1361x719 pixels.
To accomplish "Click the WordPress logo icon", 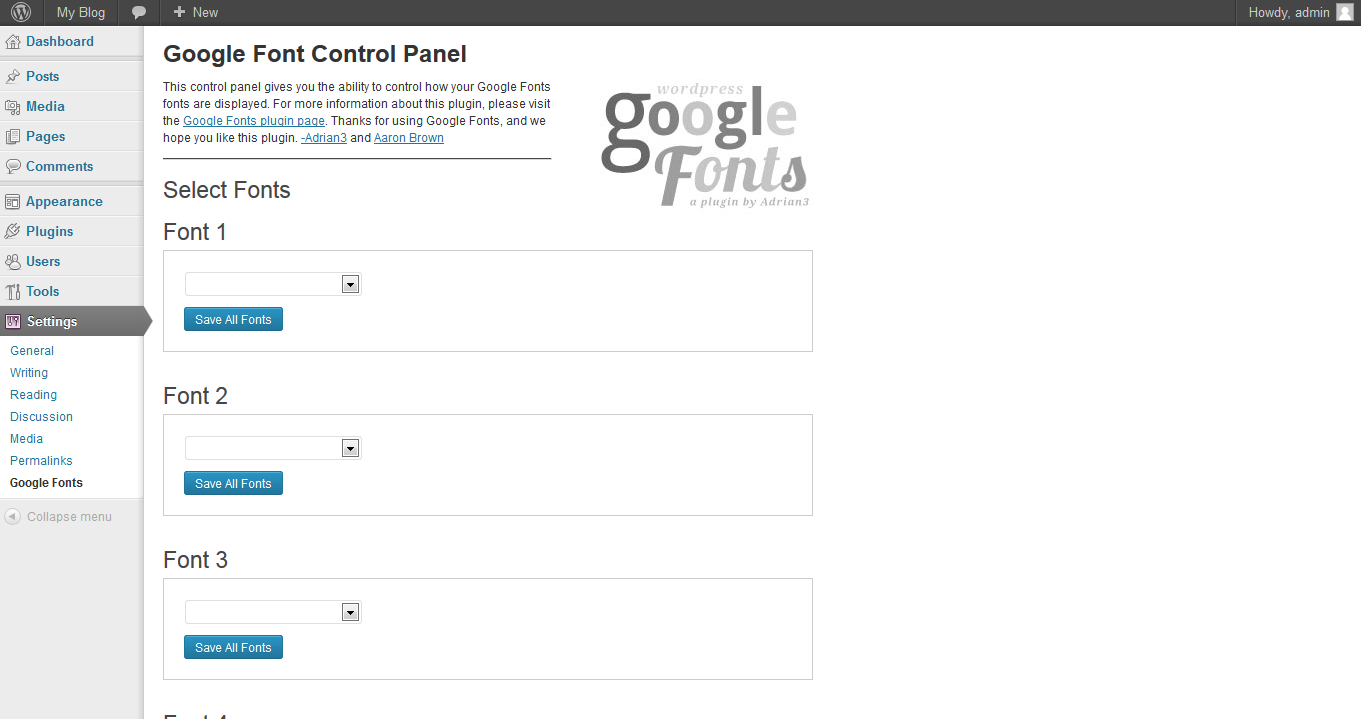I will 21,12.
